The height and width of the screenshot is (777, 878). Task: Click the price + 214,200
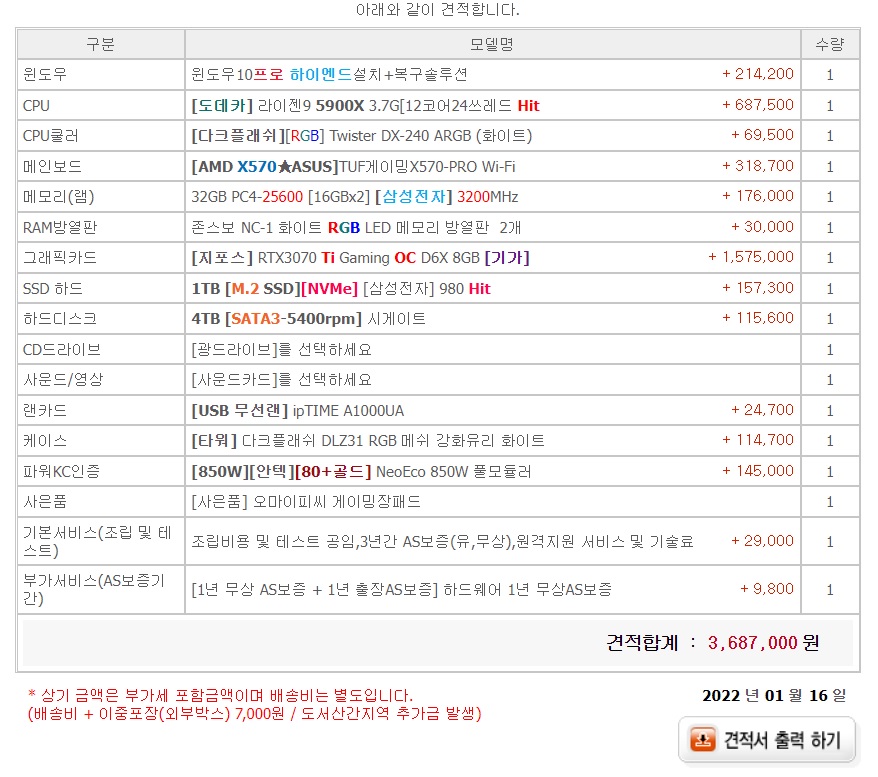tap(758, 74)
